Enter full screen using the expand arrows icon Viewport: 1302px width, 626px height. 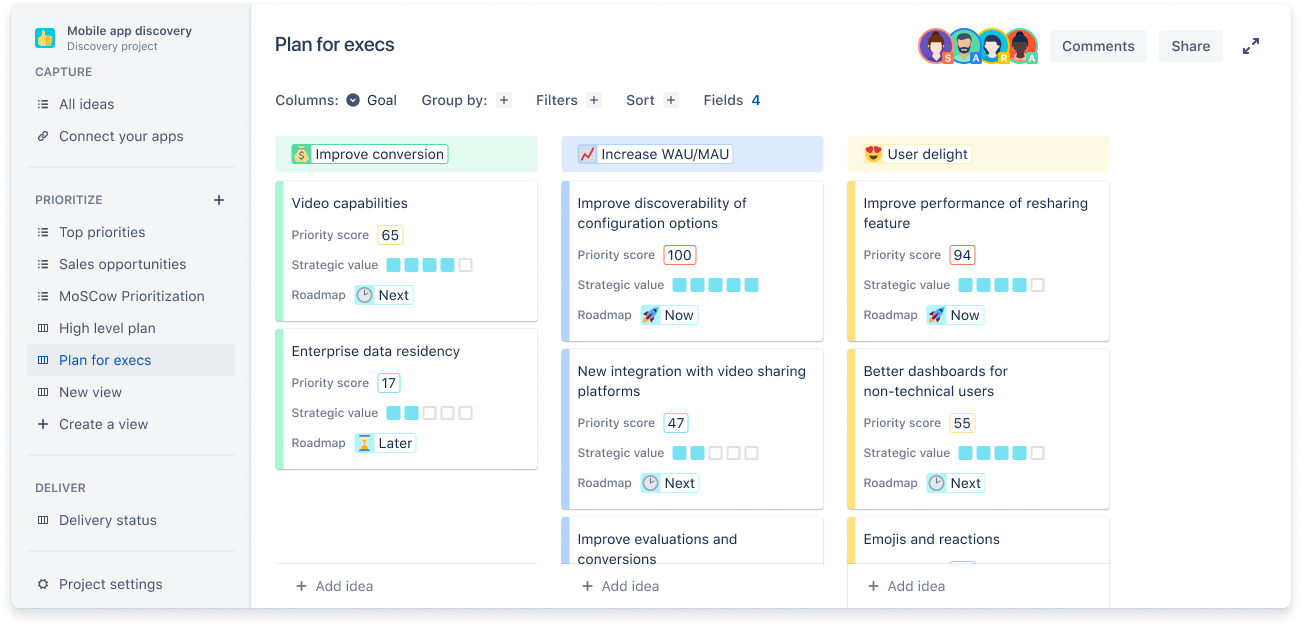click(x=1251, y=45)
